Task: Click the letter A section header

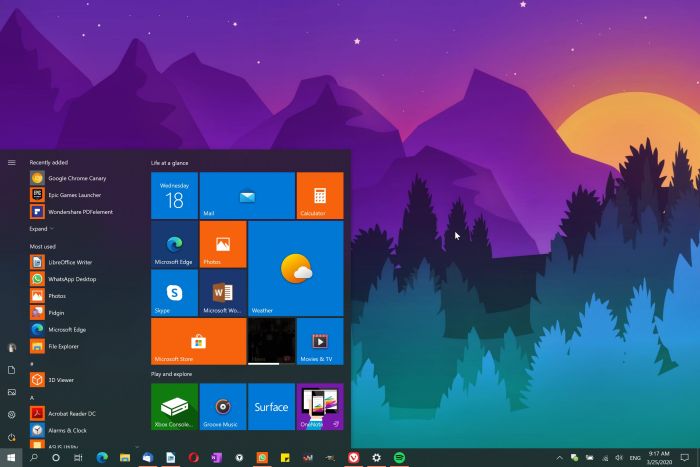Action: (32, 398)
